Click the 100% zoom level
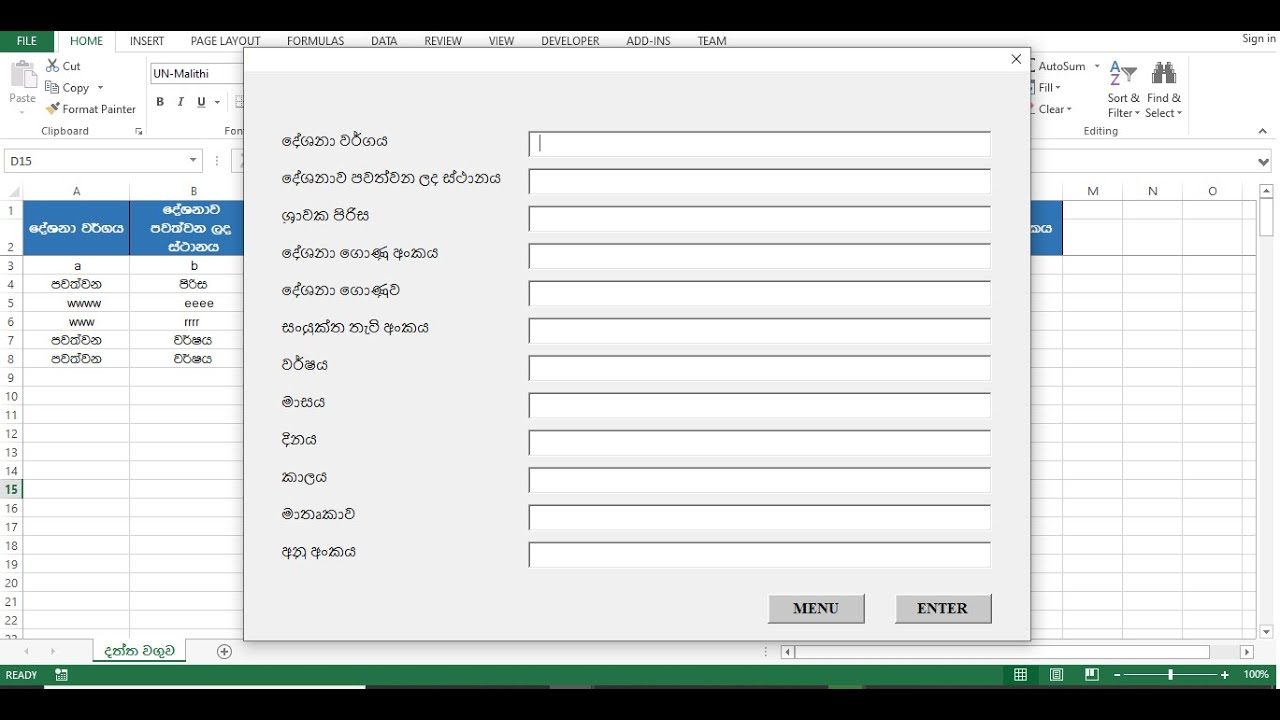This screenshot has height=720, width=1280. (x=1256, y=675)
